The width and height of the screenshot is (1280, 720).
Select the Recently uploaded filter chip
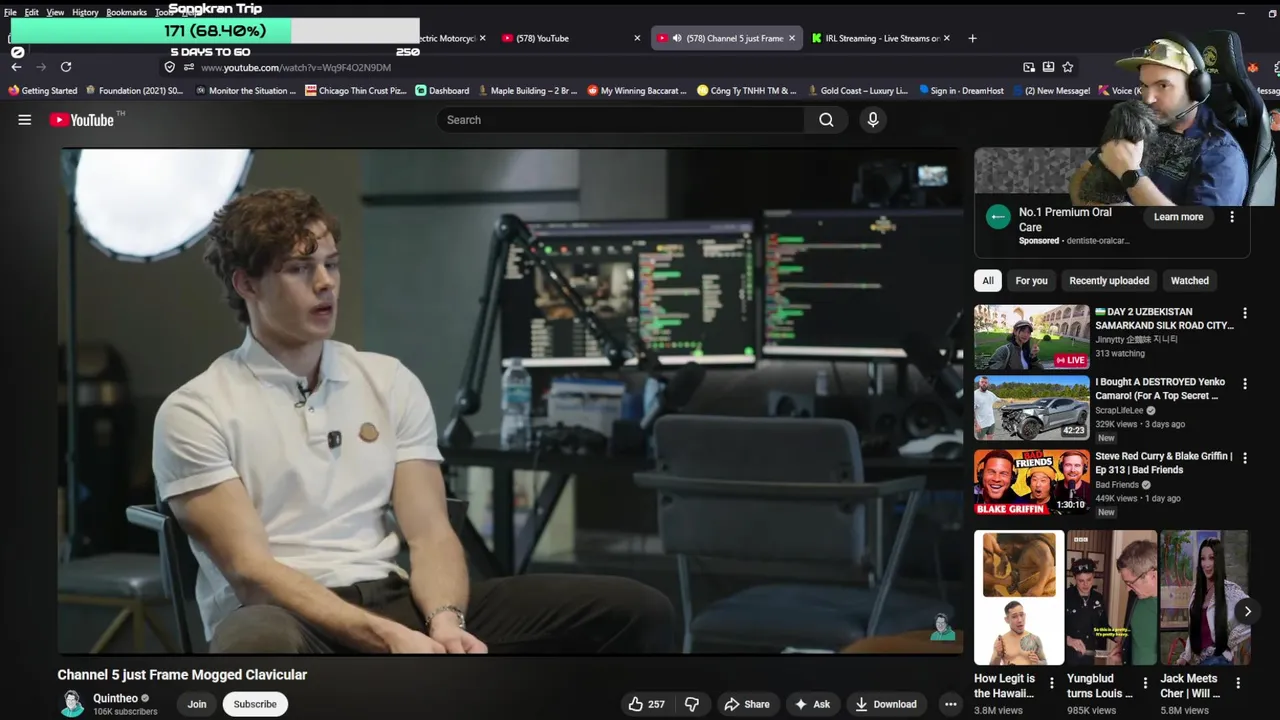[x=1109, y=281]
